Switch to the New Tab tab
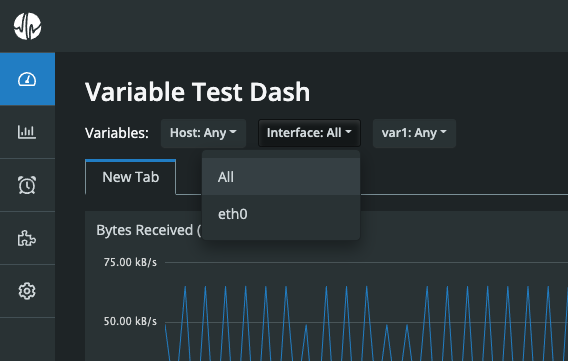This screenshot has width=568, height=361. pyautogui.click(x=130, y=177)
